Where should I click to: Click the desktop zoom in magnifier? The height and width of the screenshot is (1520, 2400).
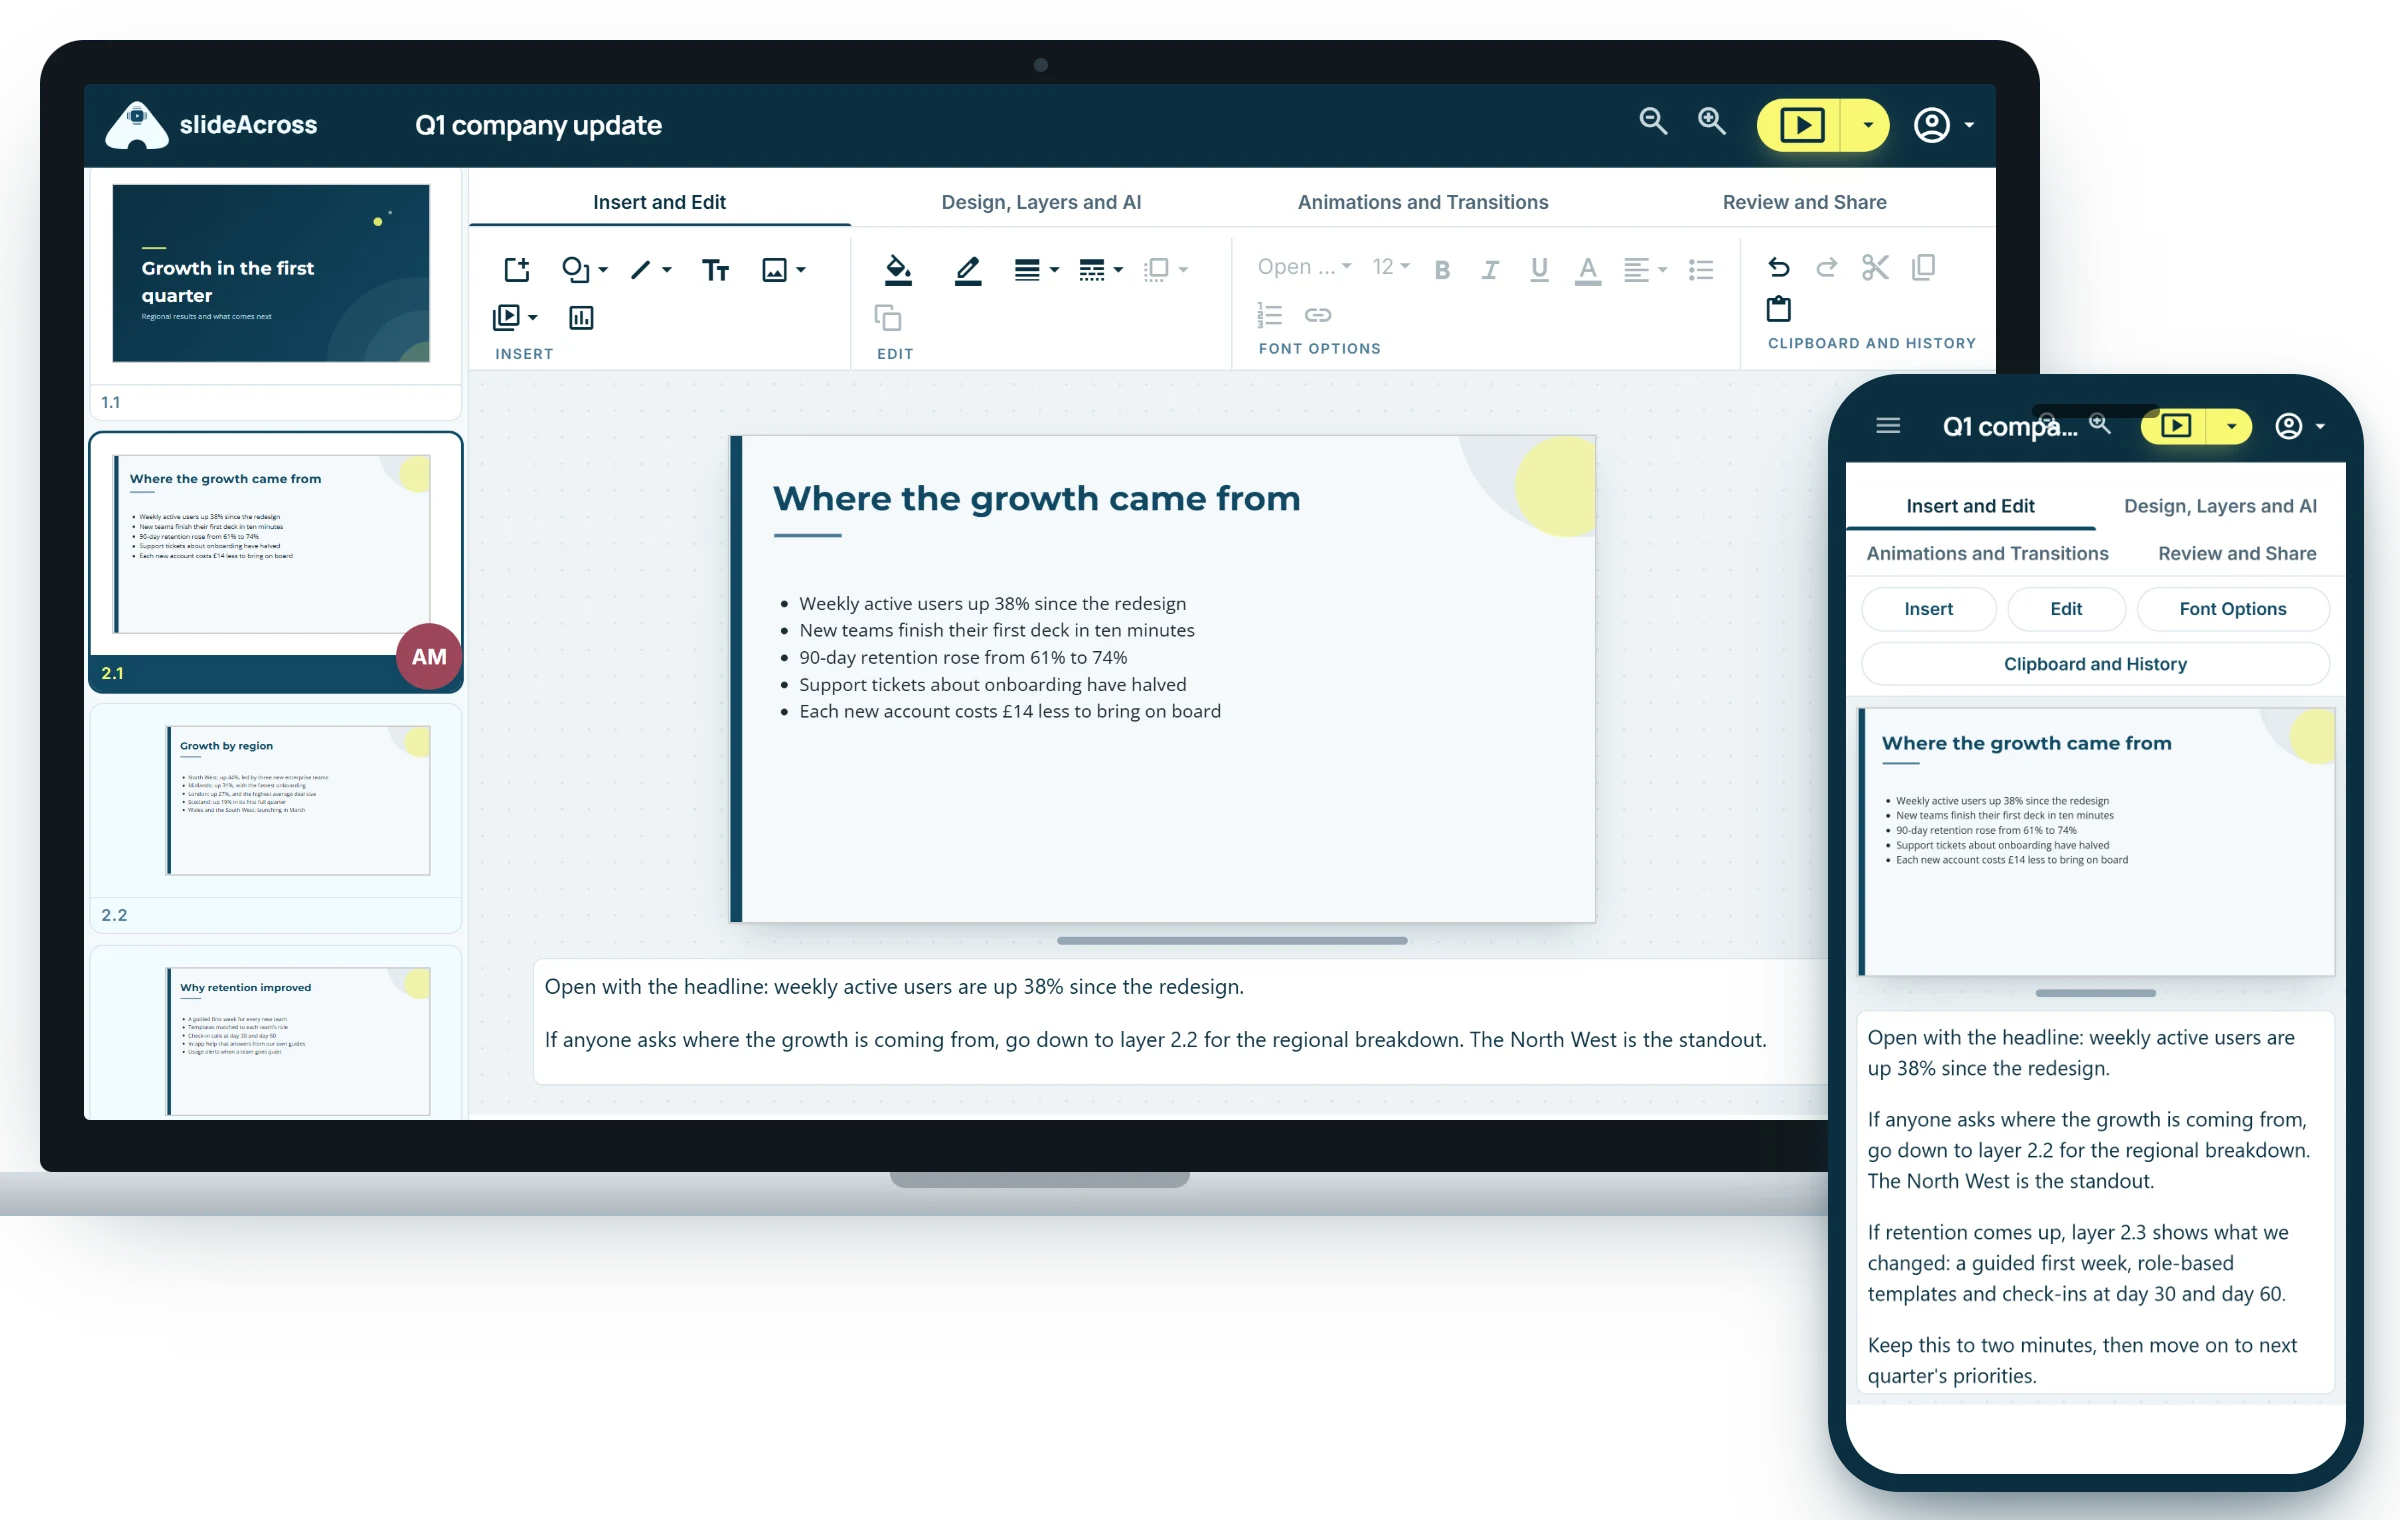(x=1712, y=122)
